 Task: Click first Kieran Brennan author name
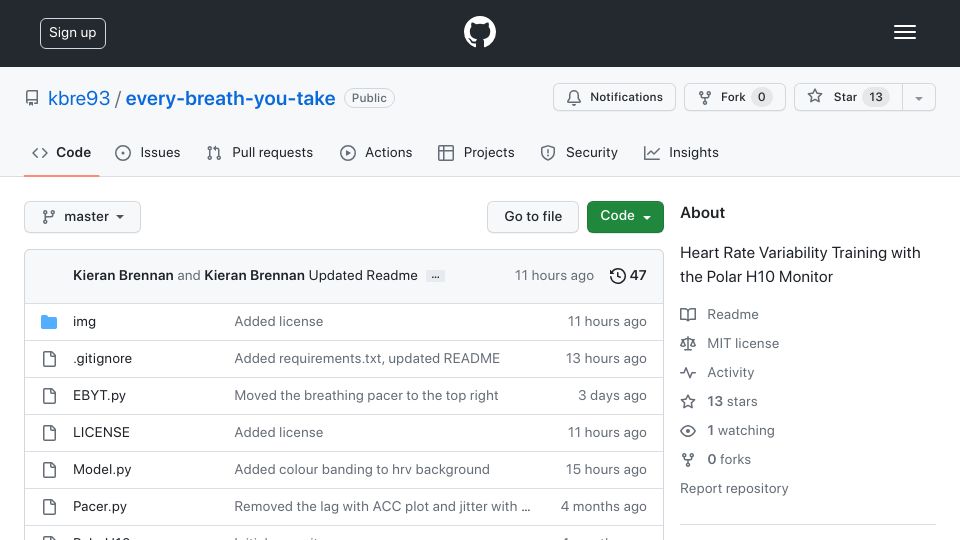(123, 276)
